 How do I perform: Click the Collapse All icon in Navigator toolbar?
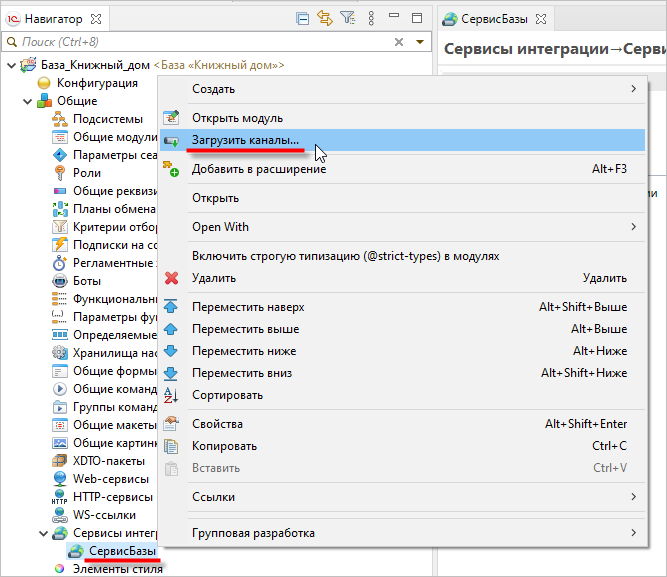(x=303, y=18)
